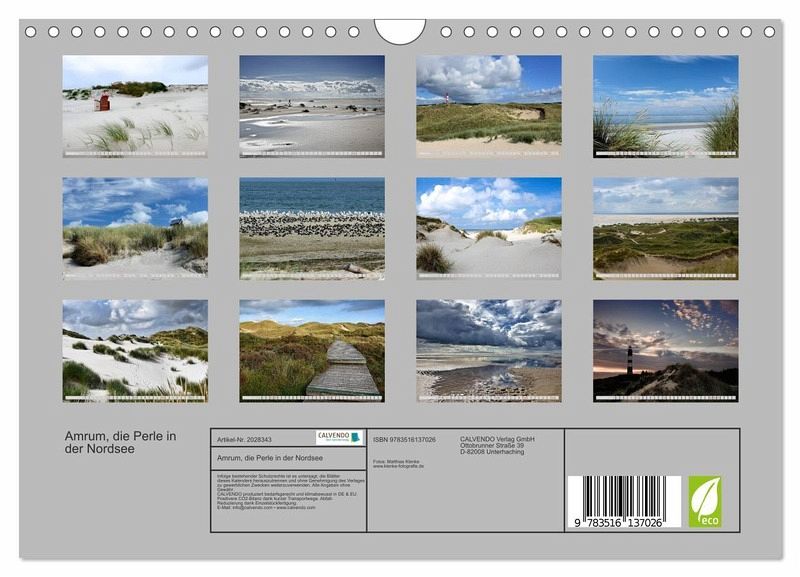Screen dimensions: 800x577
Task: Click the number '9 783516 137026' under the barcode
Action: (618, 523)
